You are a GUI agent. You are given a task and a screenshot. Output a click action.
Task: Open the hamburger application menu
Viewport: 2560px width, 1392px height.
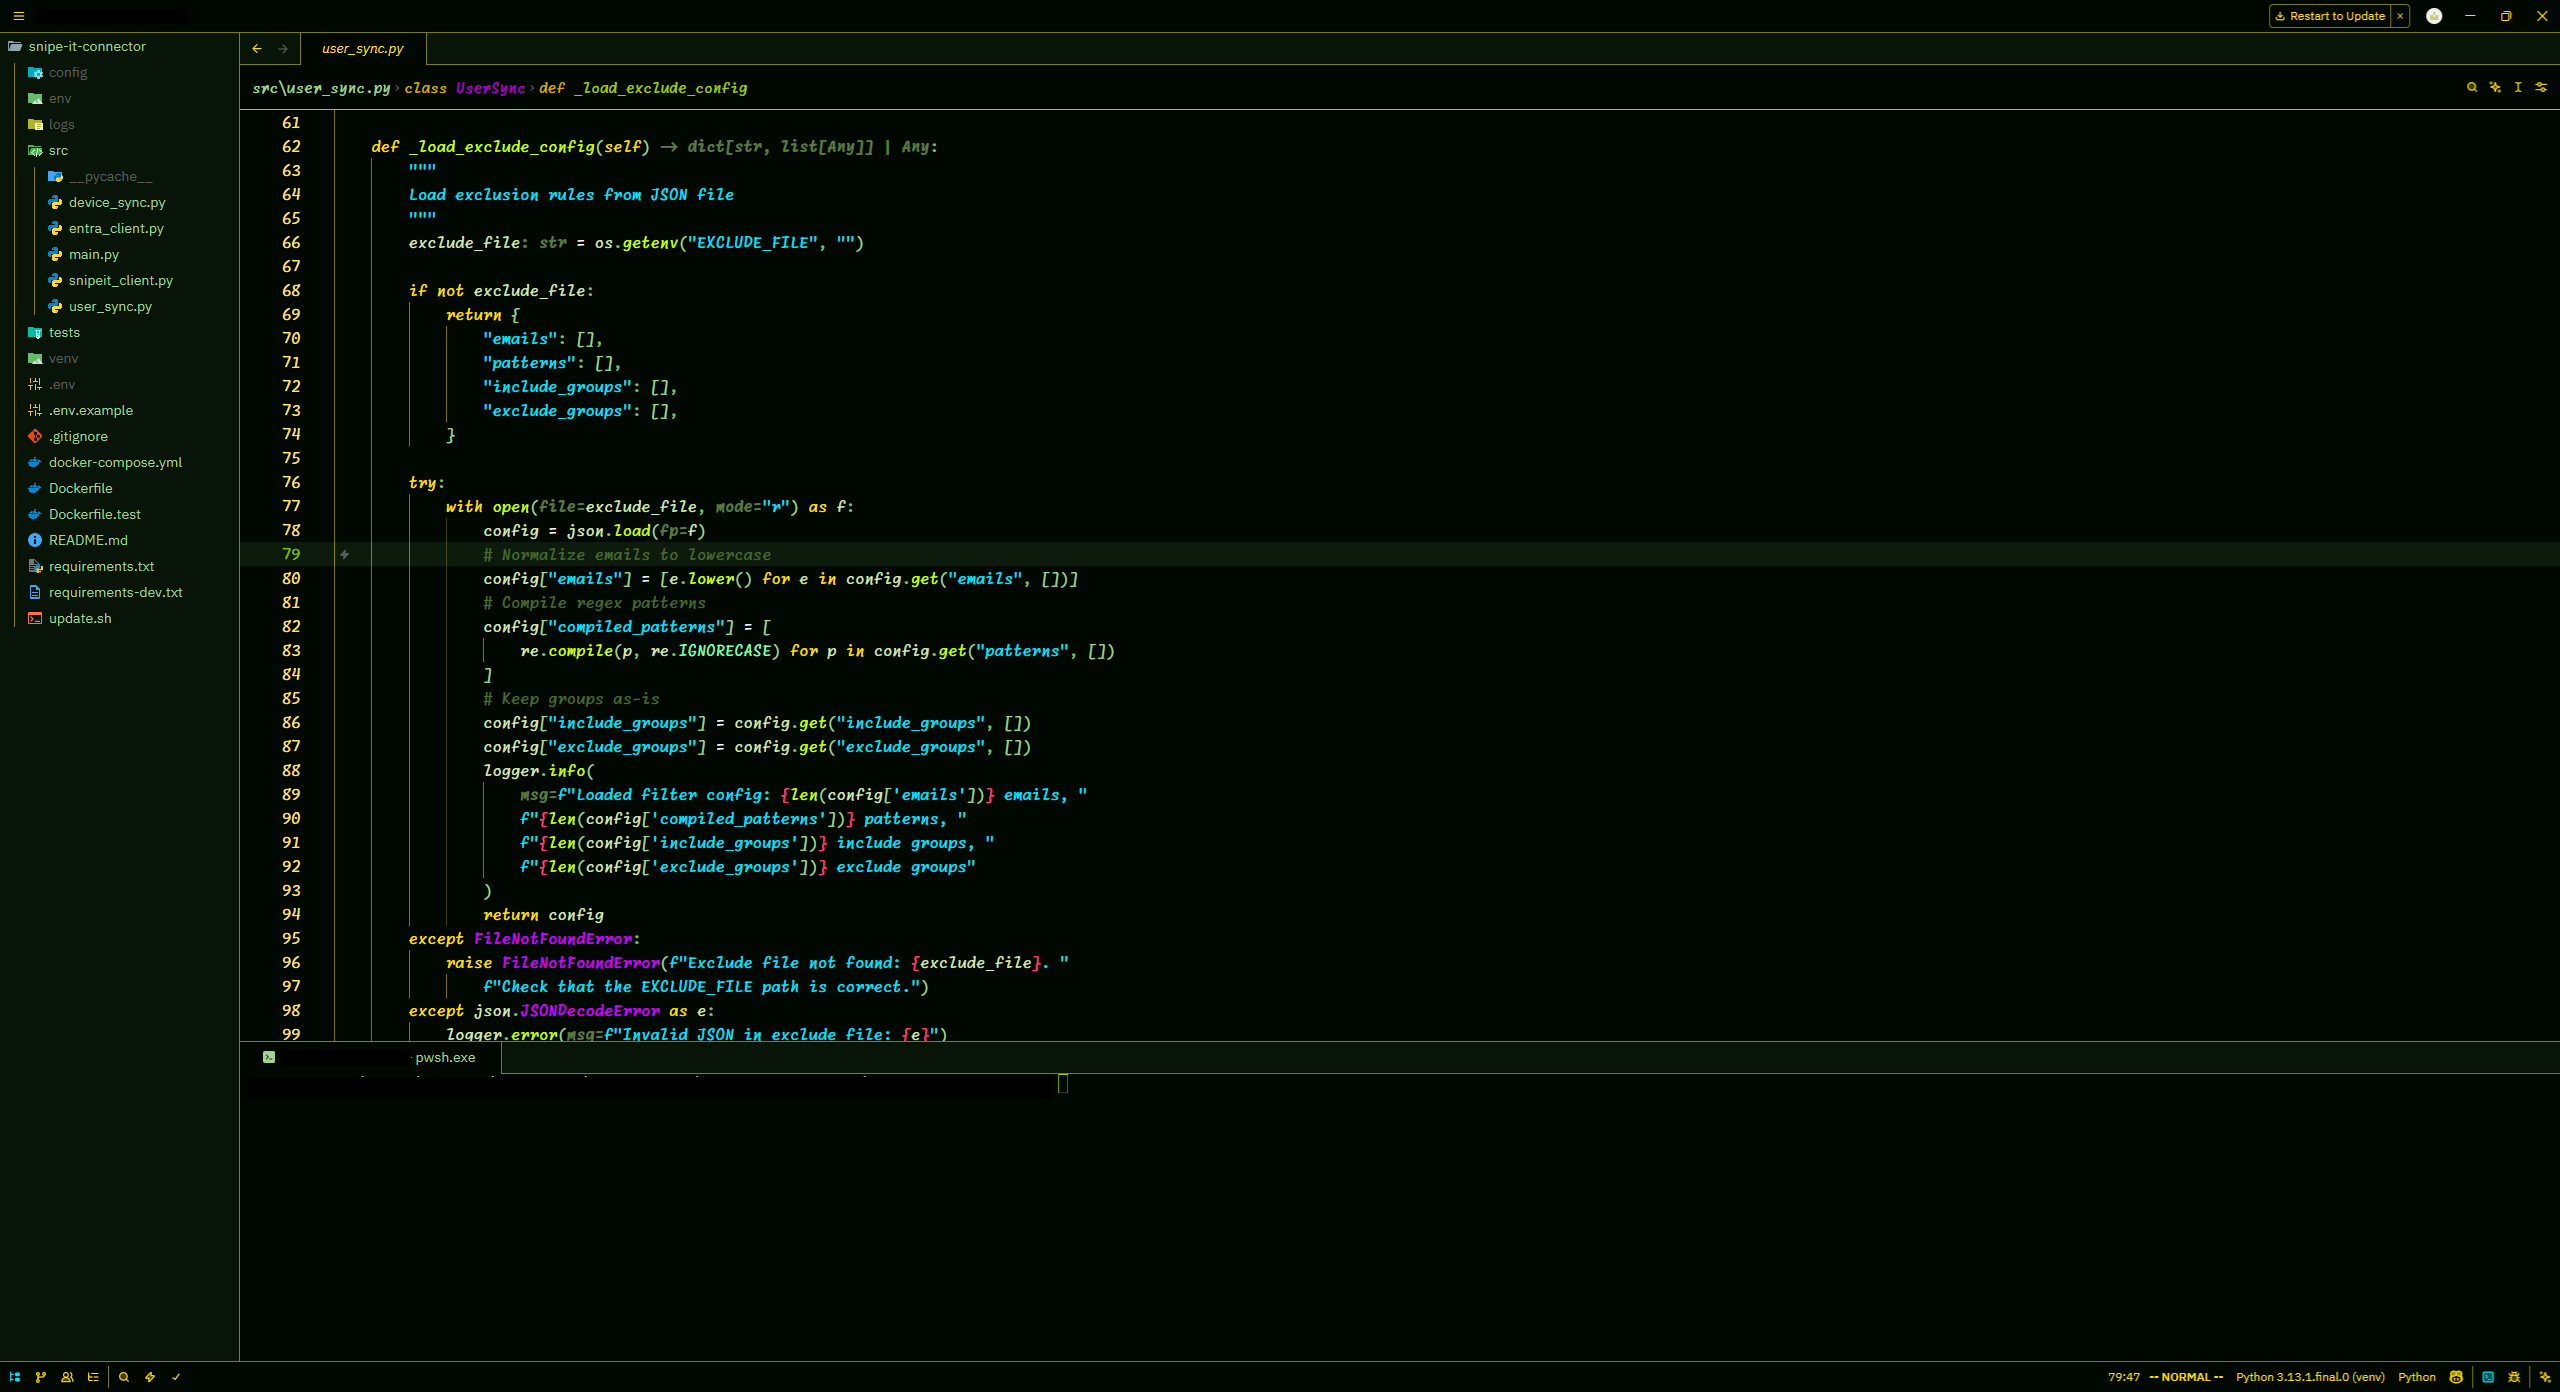coord(18,16)
